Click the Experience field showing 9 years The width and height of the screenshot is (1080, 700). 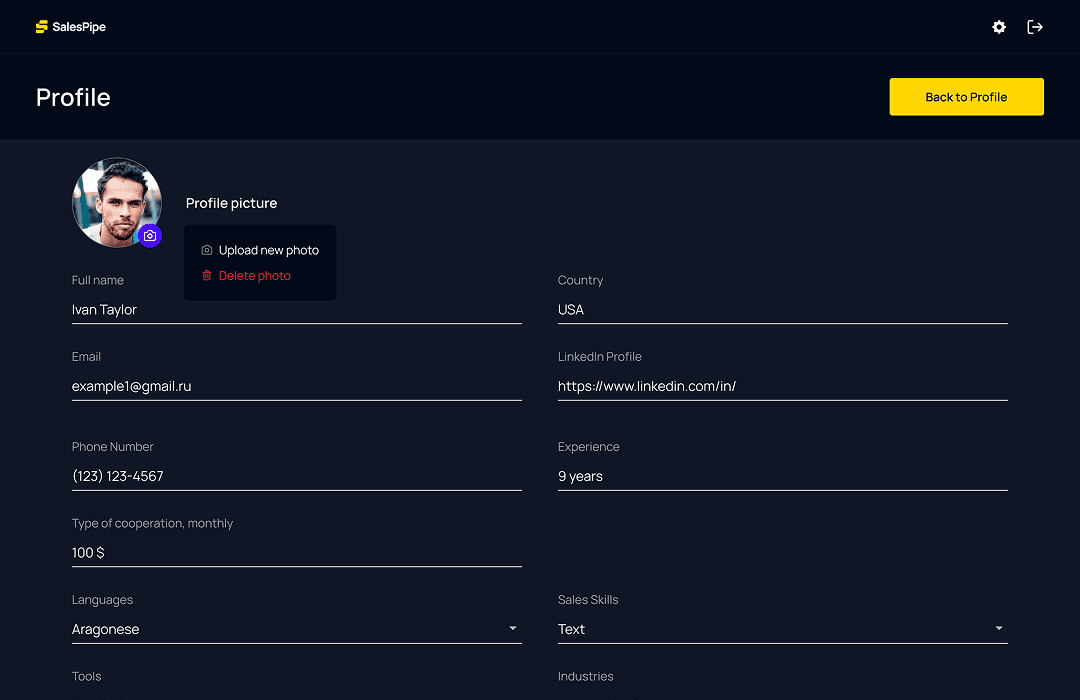782,476
